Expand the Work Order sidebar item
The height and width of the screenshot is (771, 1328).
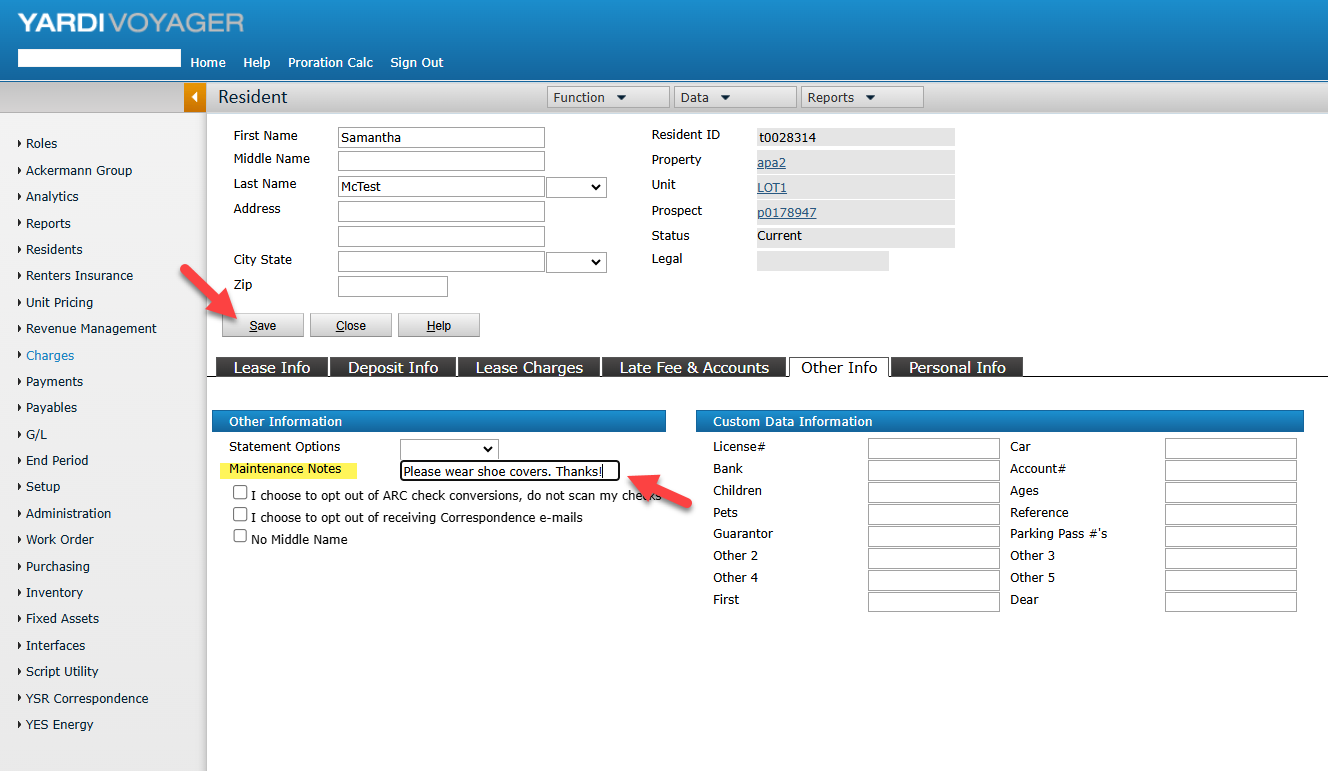point(59,540)
